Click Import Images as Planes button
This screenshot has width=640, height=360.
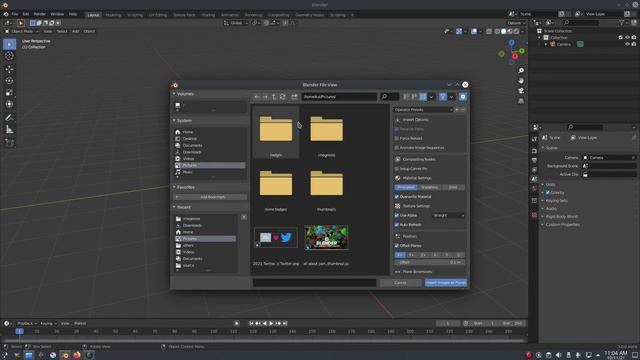coord(446,283)
